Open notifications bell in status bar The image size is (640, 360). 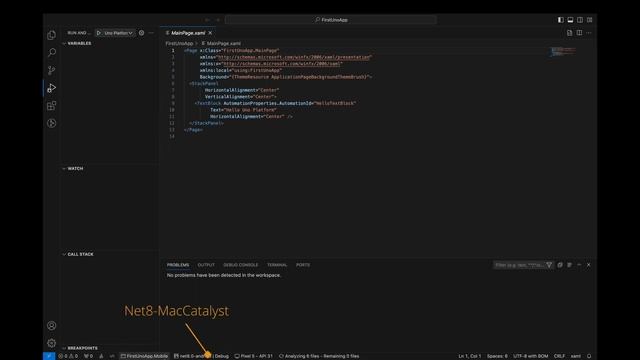click(x=589, y=356)
